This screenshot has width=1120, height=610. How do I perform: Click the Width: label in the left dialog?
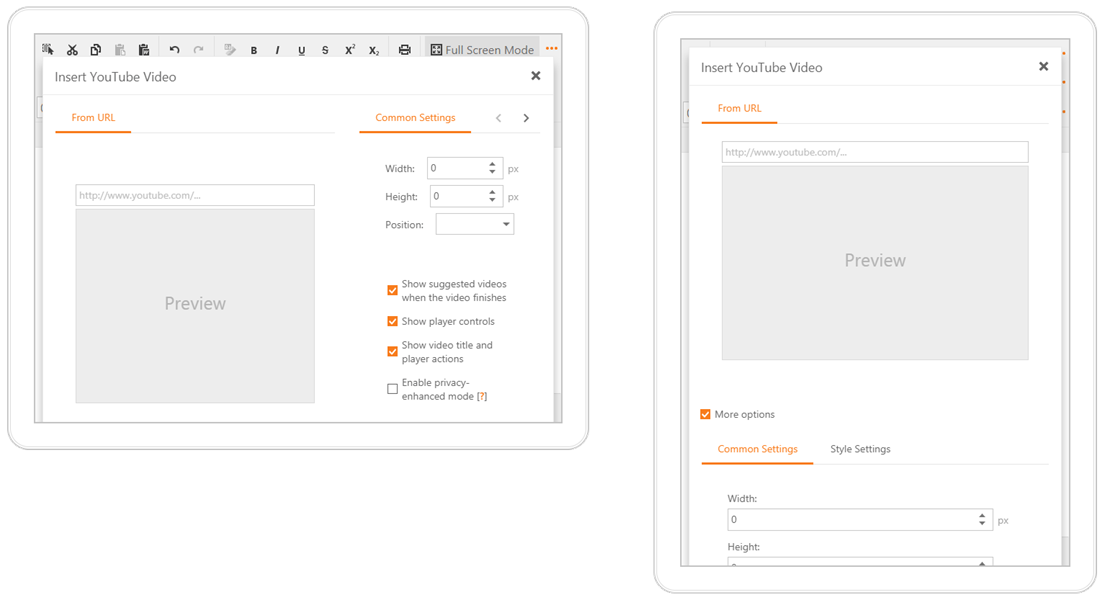400,169
